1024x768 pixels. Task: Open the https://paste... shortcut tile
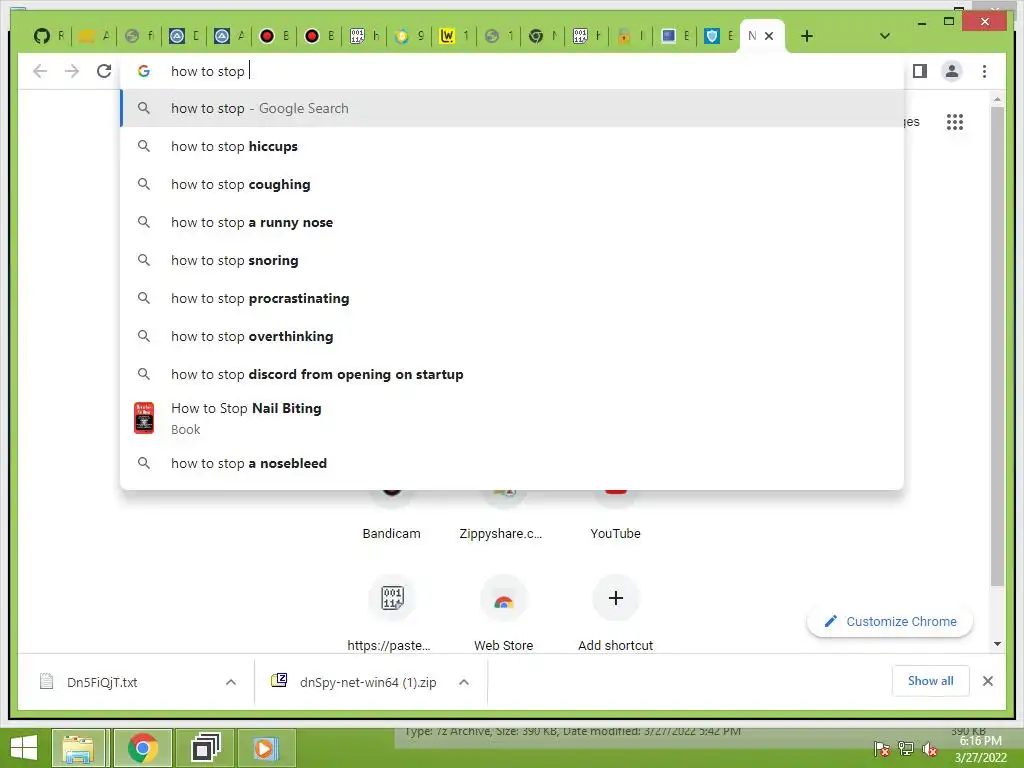(391, 614)
